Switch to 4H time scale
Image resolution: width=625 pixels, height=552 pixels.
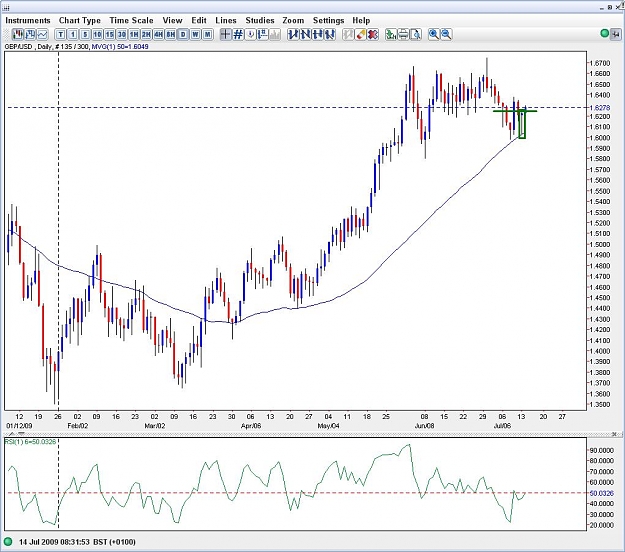click(x=159, y=34)
